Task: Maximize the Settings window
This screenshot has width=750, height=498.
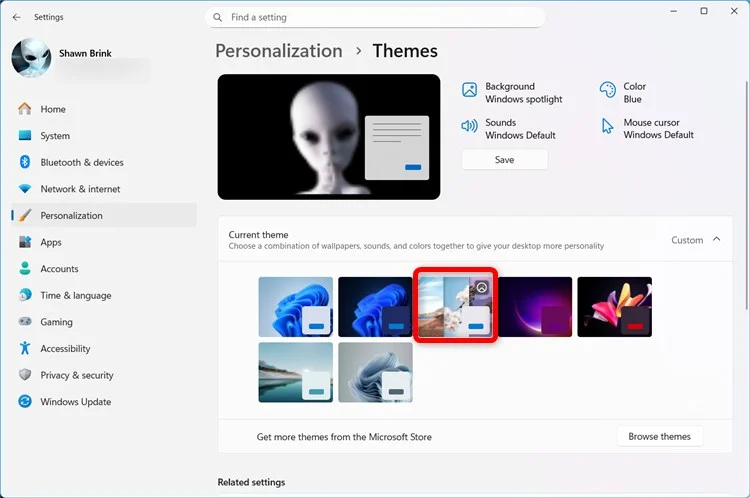Action: pos(704,11)
